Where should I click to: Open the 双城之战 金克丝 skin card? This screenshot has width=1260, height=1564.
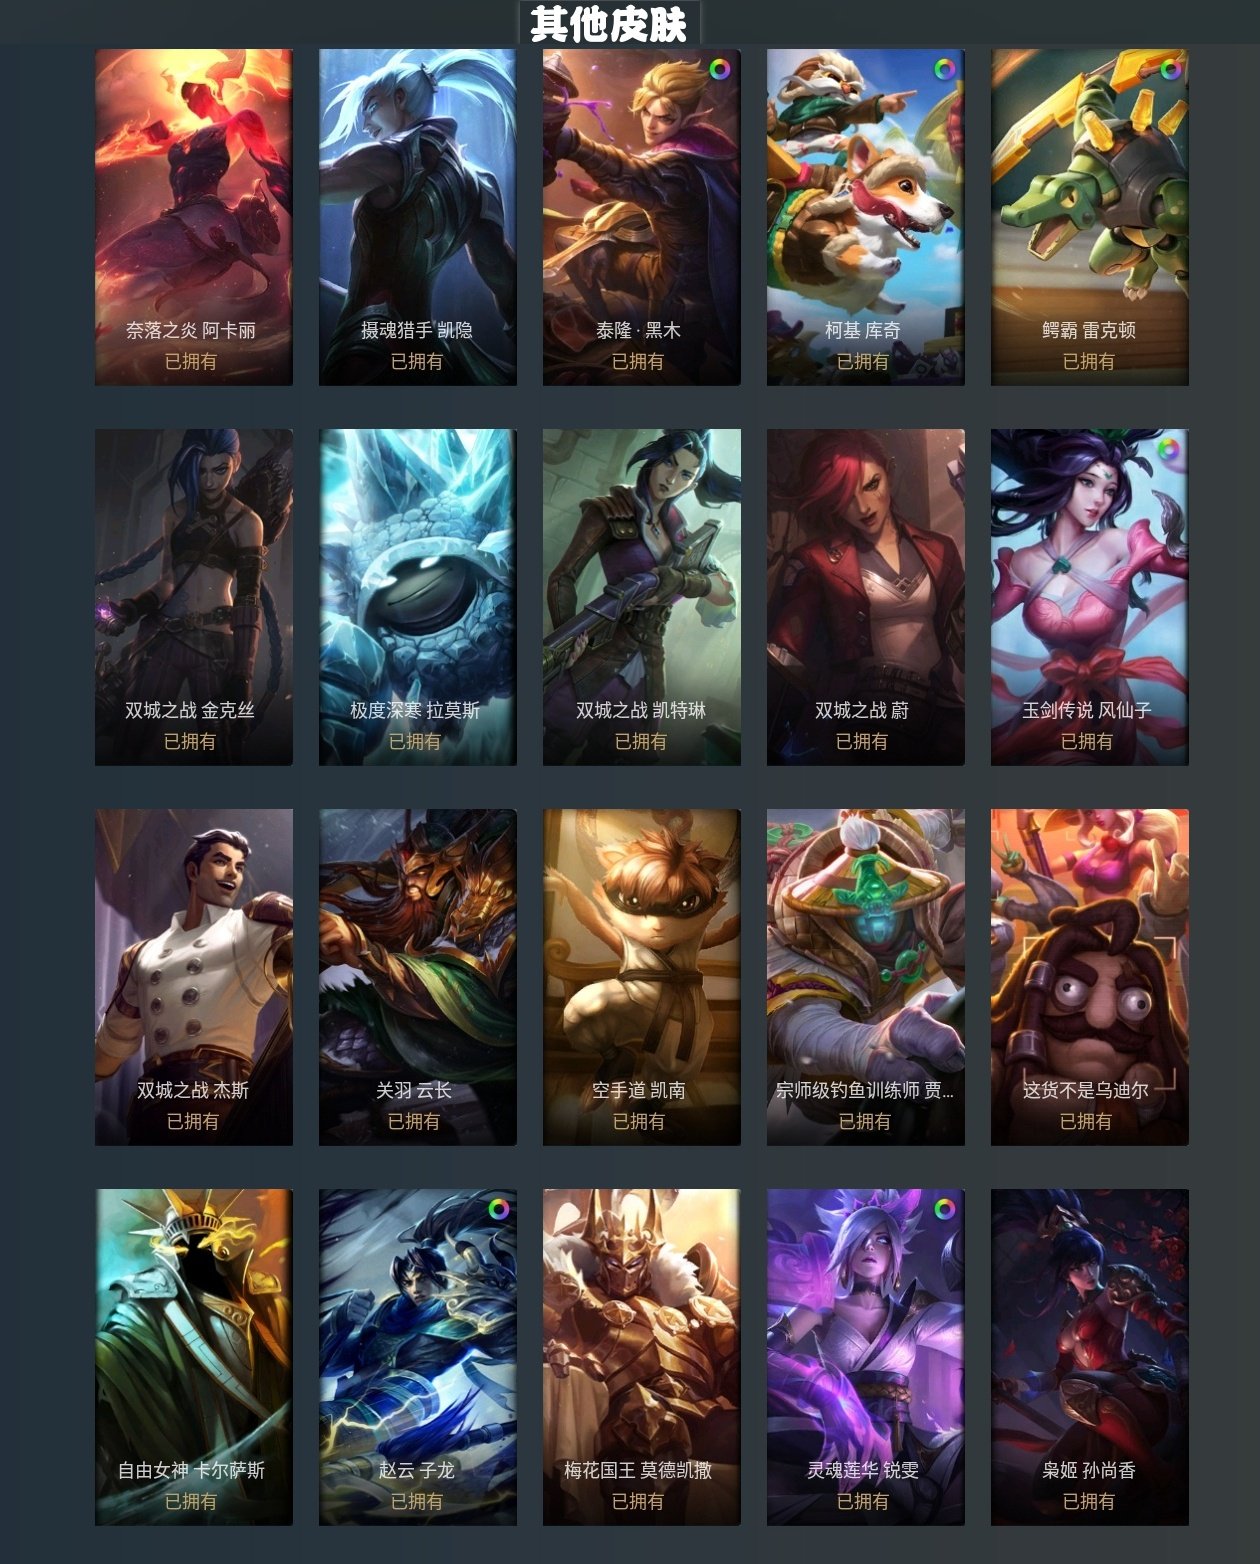(x=194, y=597)
